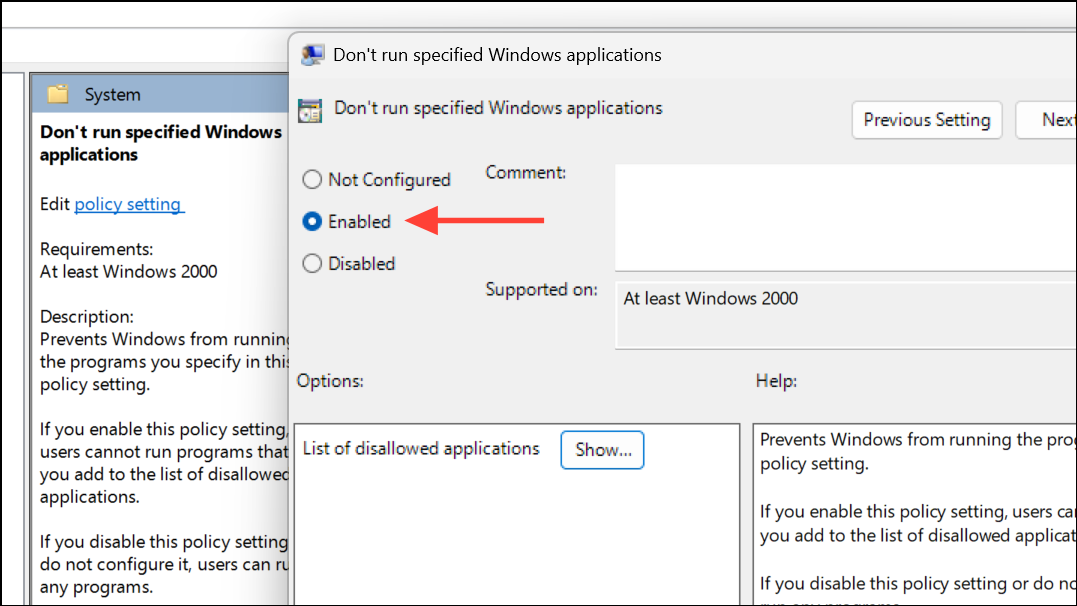Click the Options: label
The height and width of the screenshot is (606, 1077).
[x=330, y=381]
